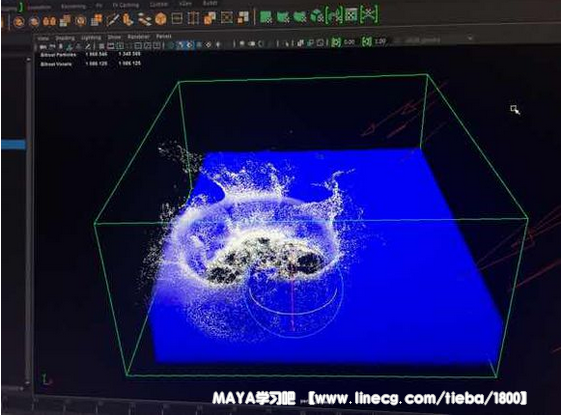This screenshot has width=564, height=415.
Task: Click the paired orange bodies shelf icon
Action: pos(50,21)
